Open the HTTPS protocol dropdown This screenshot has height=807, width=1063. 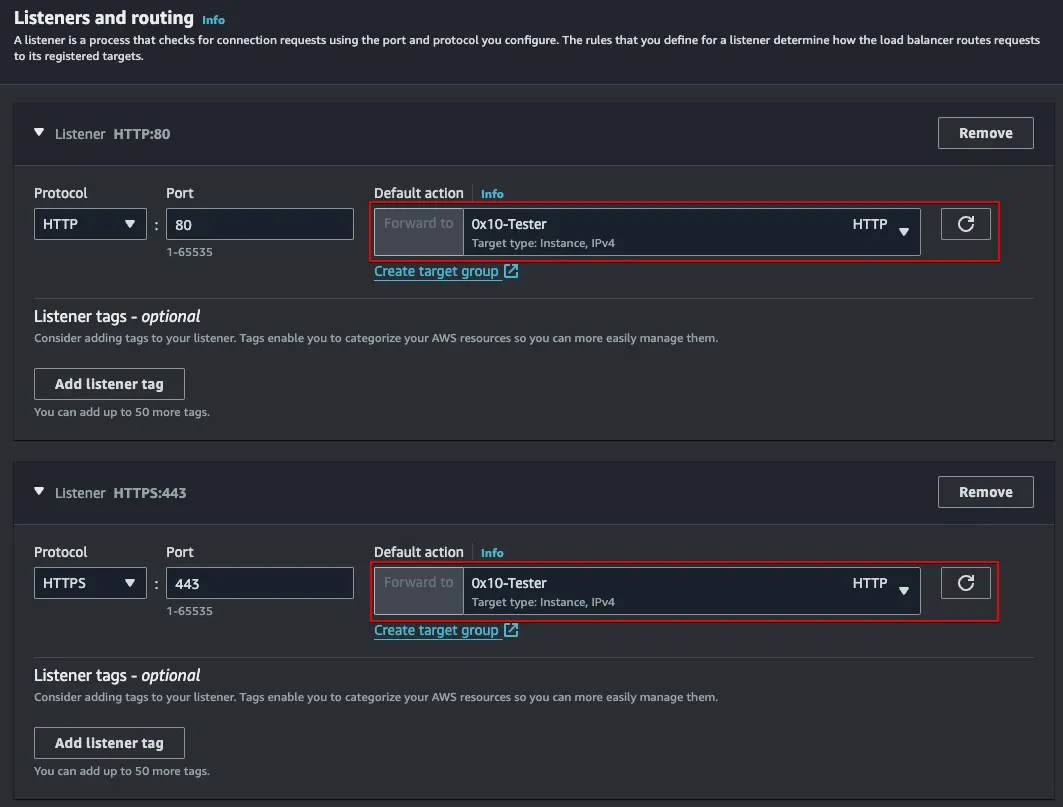(89, 584)
